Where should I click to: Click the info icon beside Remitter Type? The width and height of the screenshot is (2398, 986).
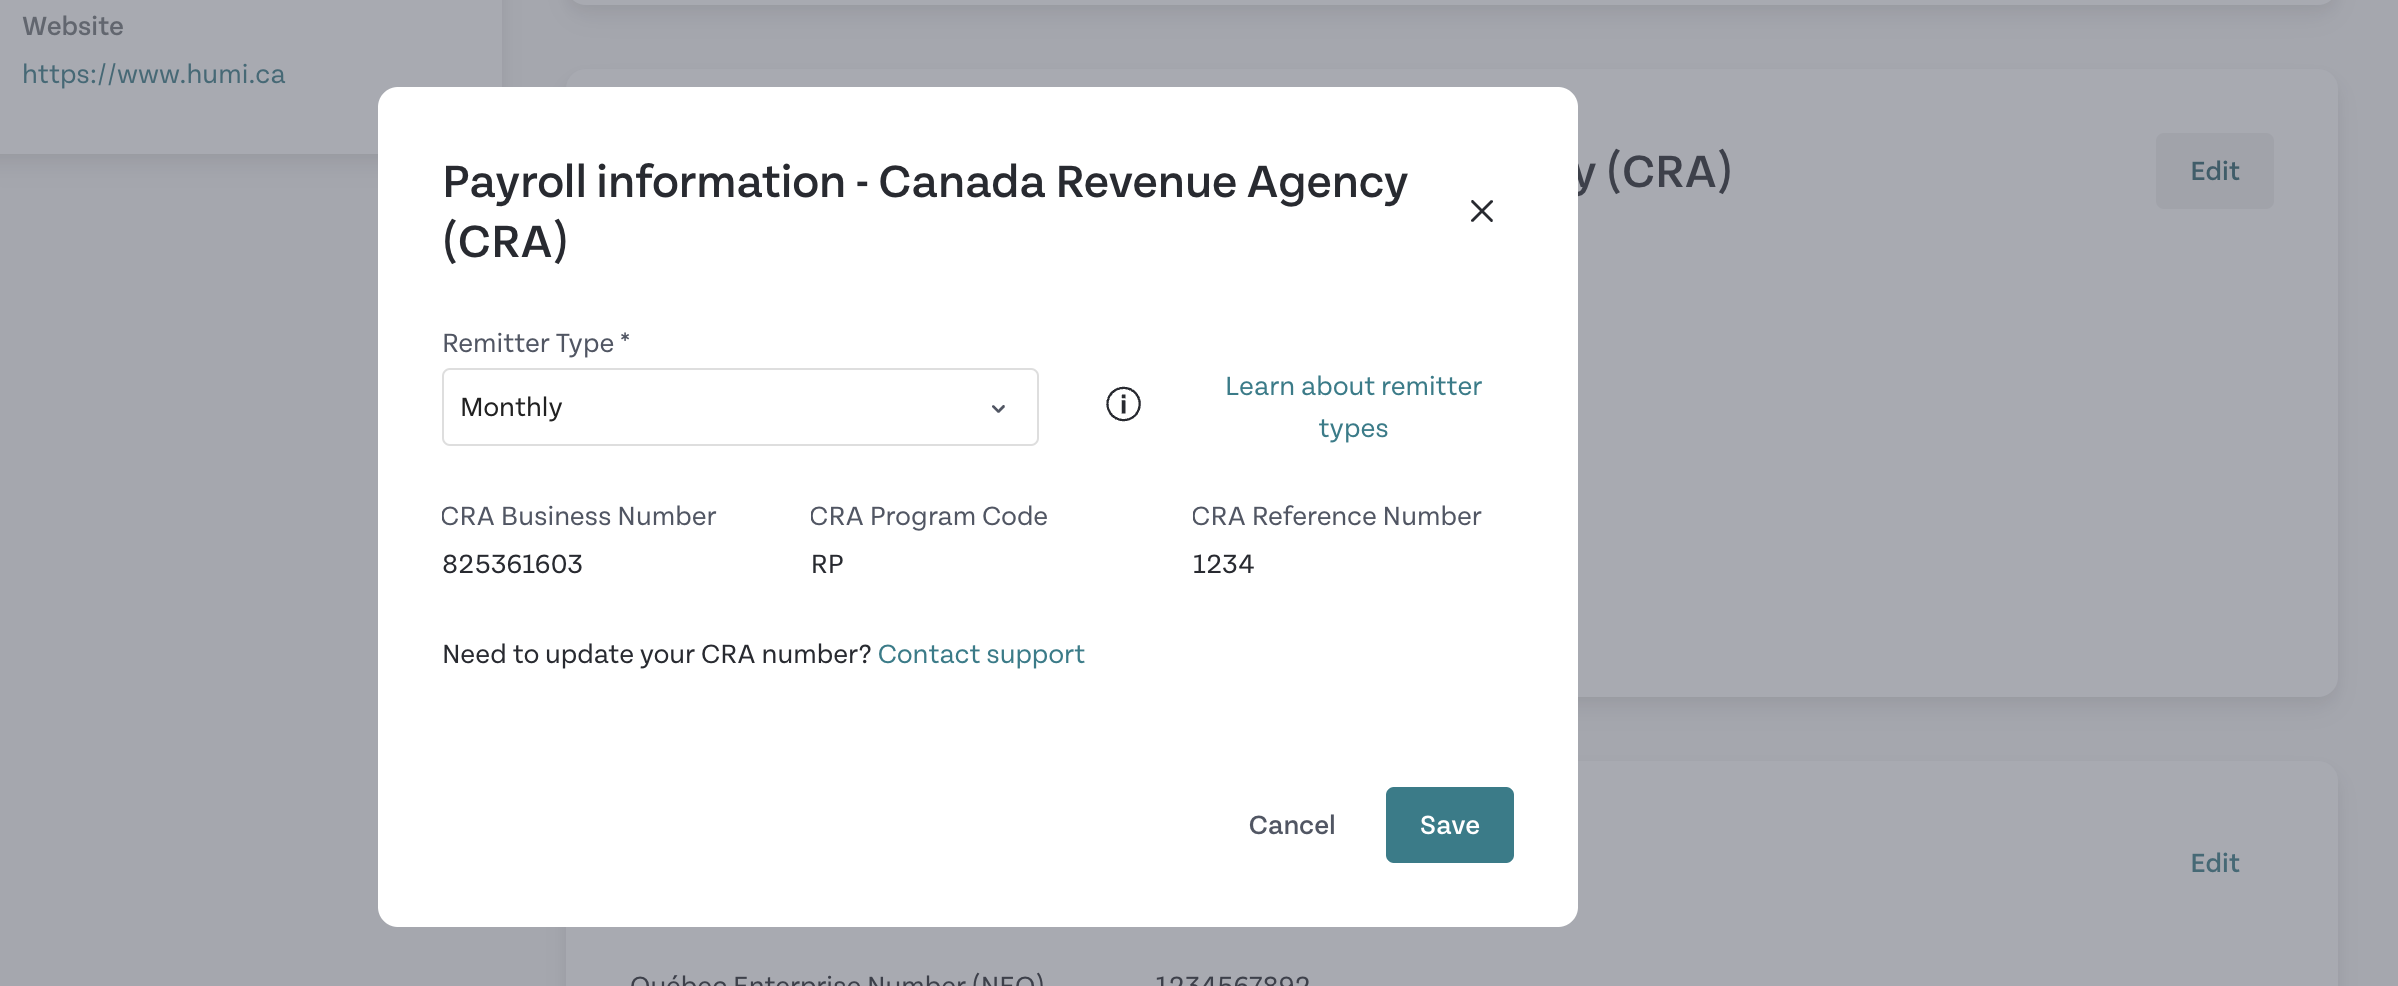click(1123, 404)
